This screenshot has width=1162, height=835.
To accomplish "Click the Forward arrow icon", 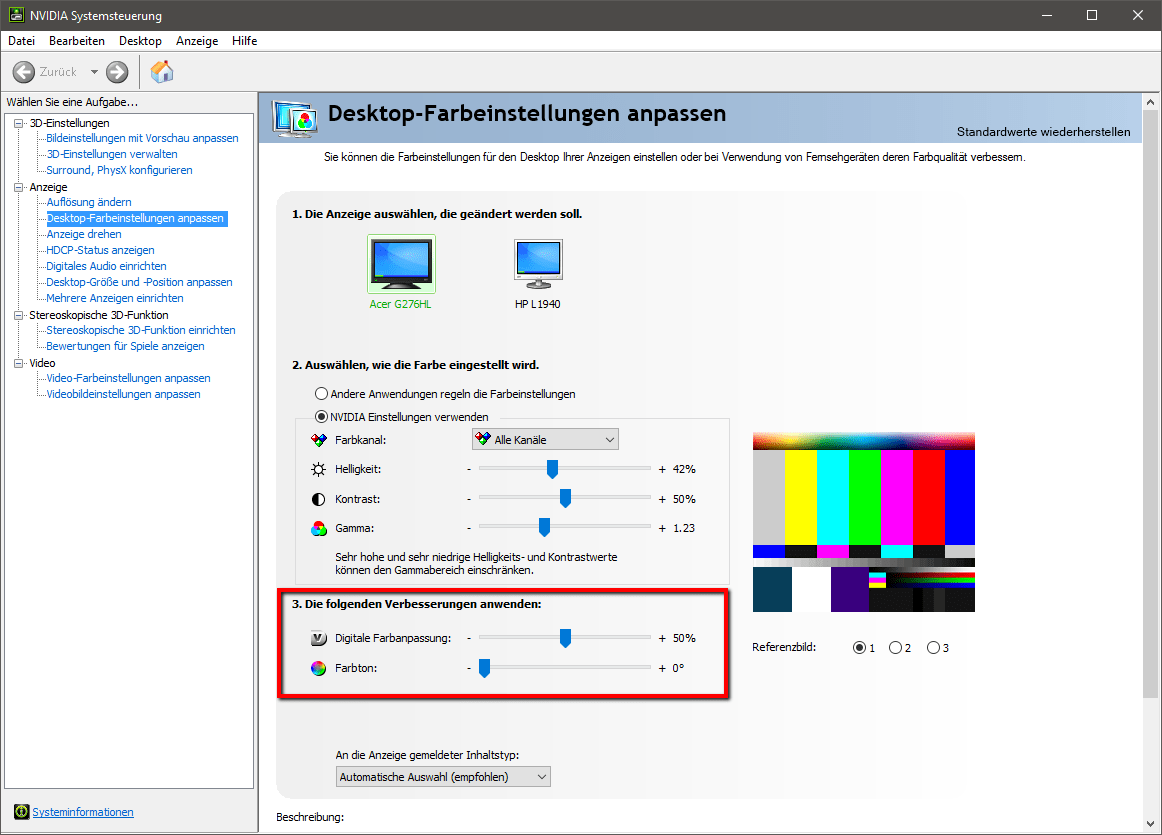I will point(117,72).
